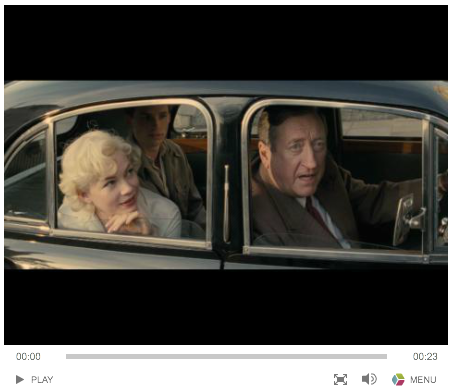Viewport: 453px width, 390px height.
Task: Open the MENU option
Action: pos(423,380)
